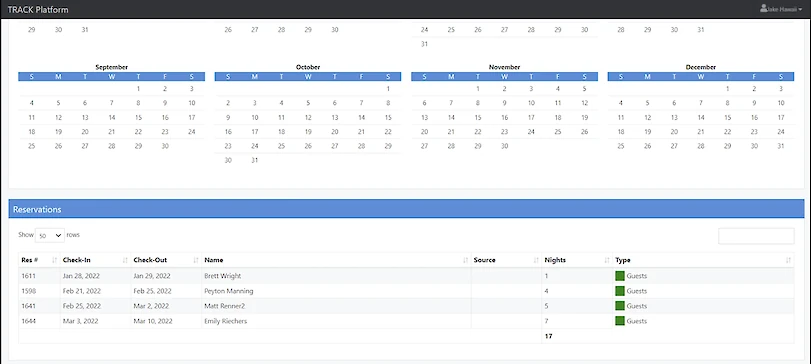Click check-in date Feb 21, 2022
811x364 pixels.
click(82, 291)
